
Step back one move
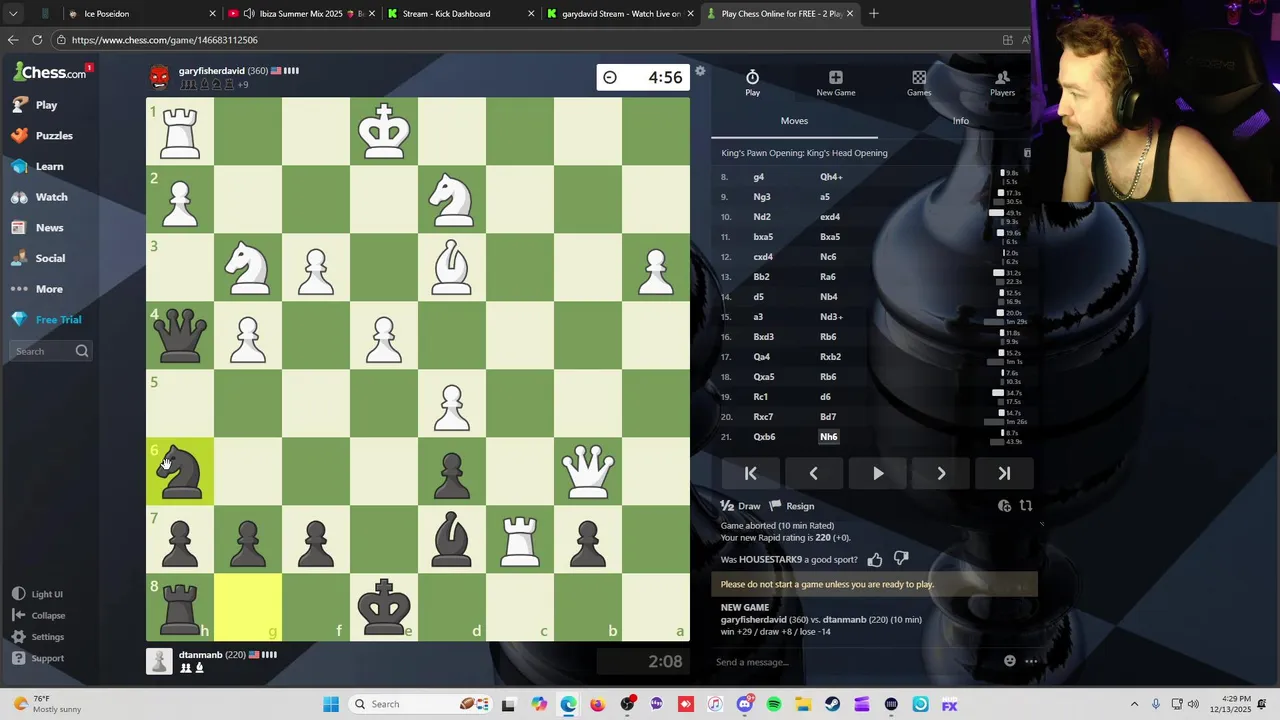pos(813,474)
